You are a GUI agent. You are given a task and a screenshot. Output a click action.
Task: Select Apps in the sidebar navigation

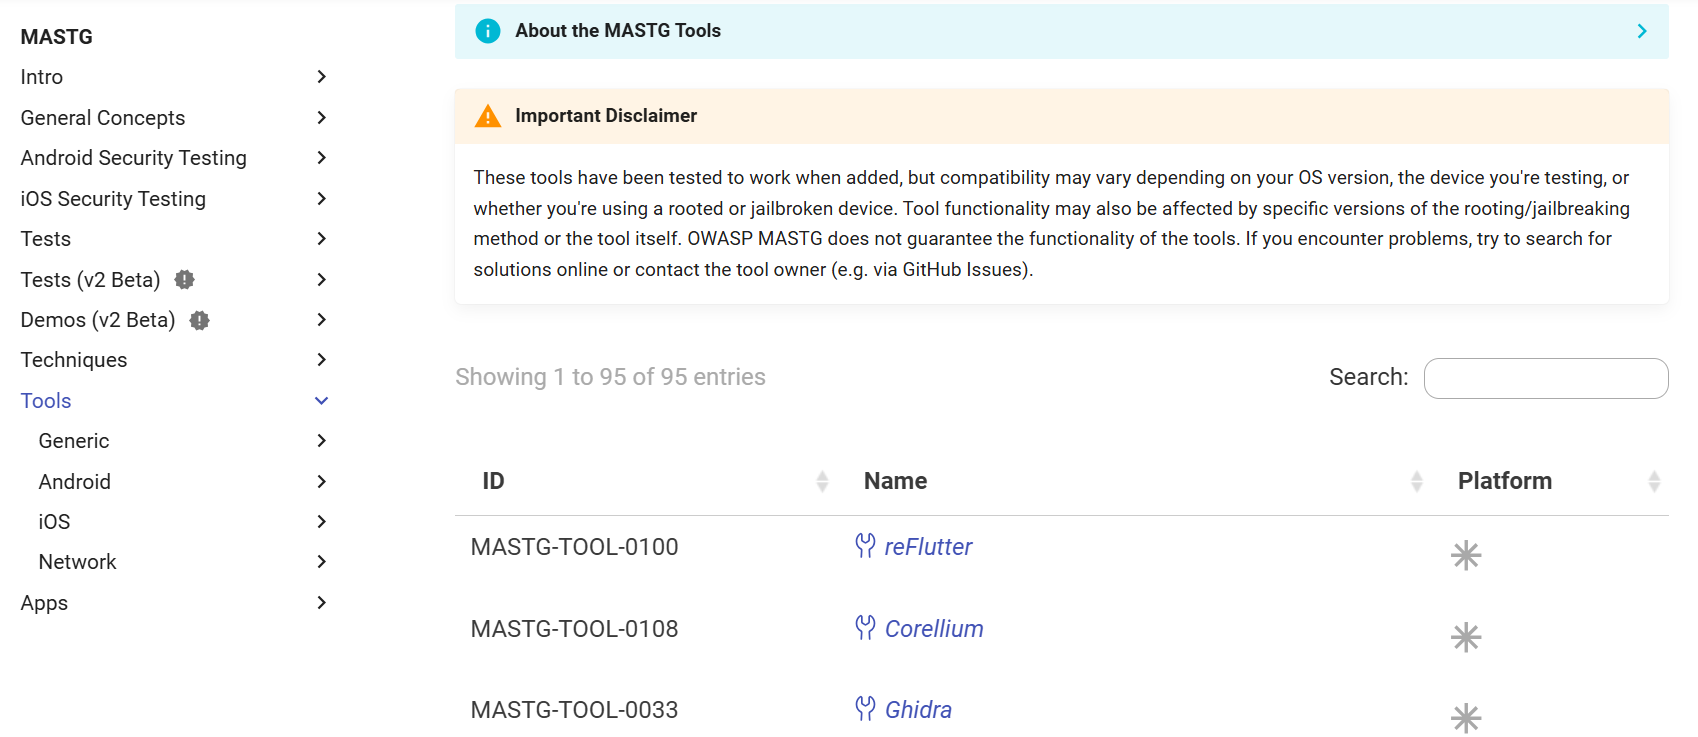tap(43, 602)
